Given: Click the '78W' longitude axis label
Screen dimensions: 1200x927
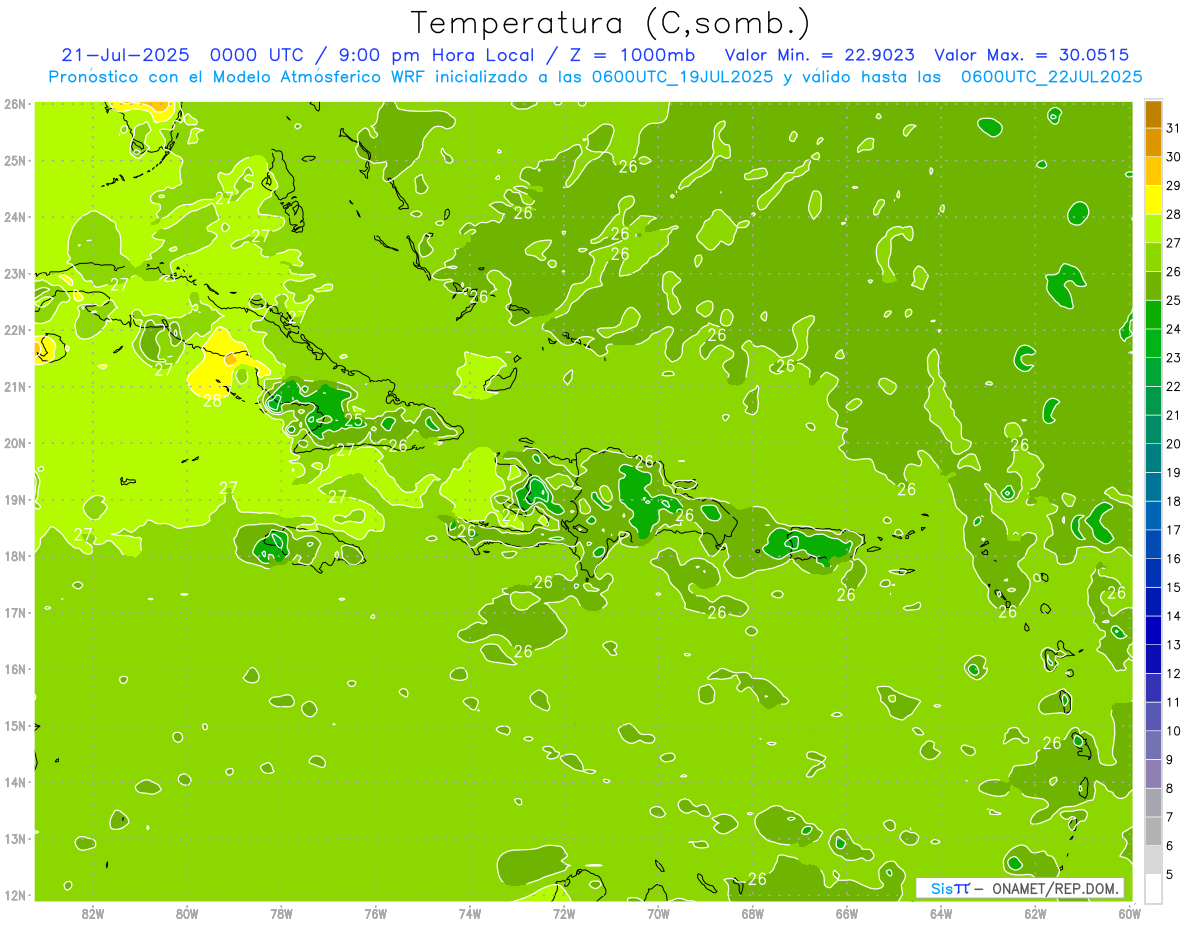Looking at the screenshot, I should [x=281, y=913].
